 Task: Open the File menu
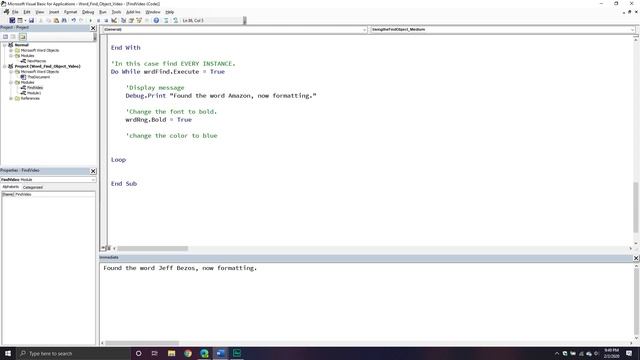[x=15, y=12]
